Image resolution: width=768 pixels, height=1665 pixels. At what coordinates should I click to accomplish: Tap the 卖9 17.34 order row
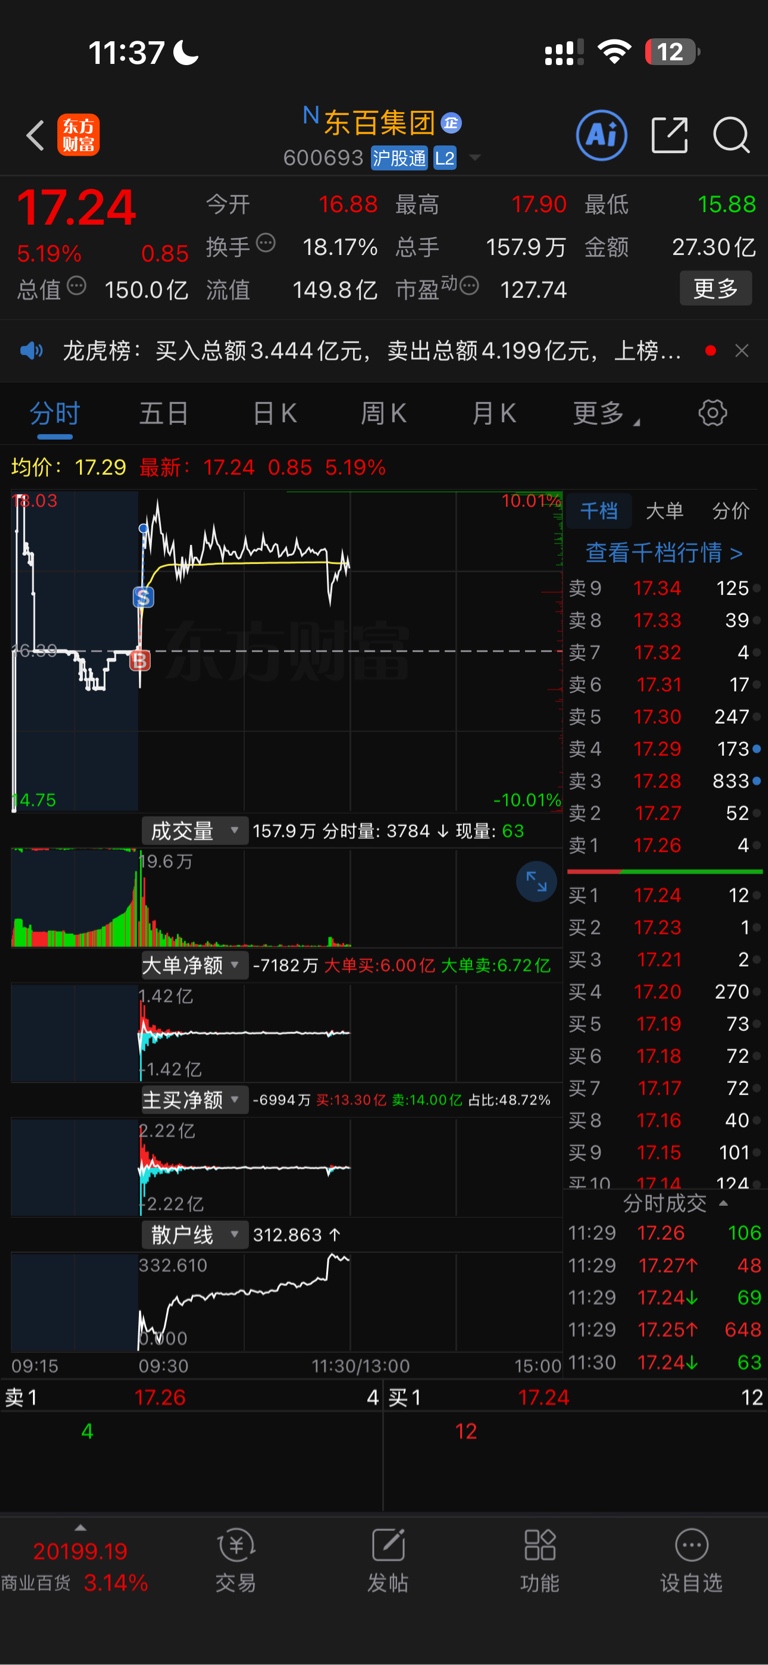664,588
